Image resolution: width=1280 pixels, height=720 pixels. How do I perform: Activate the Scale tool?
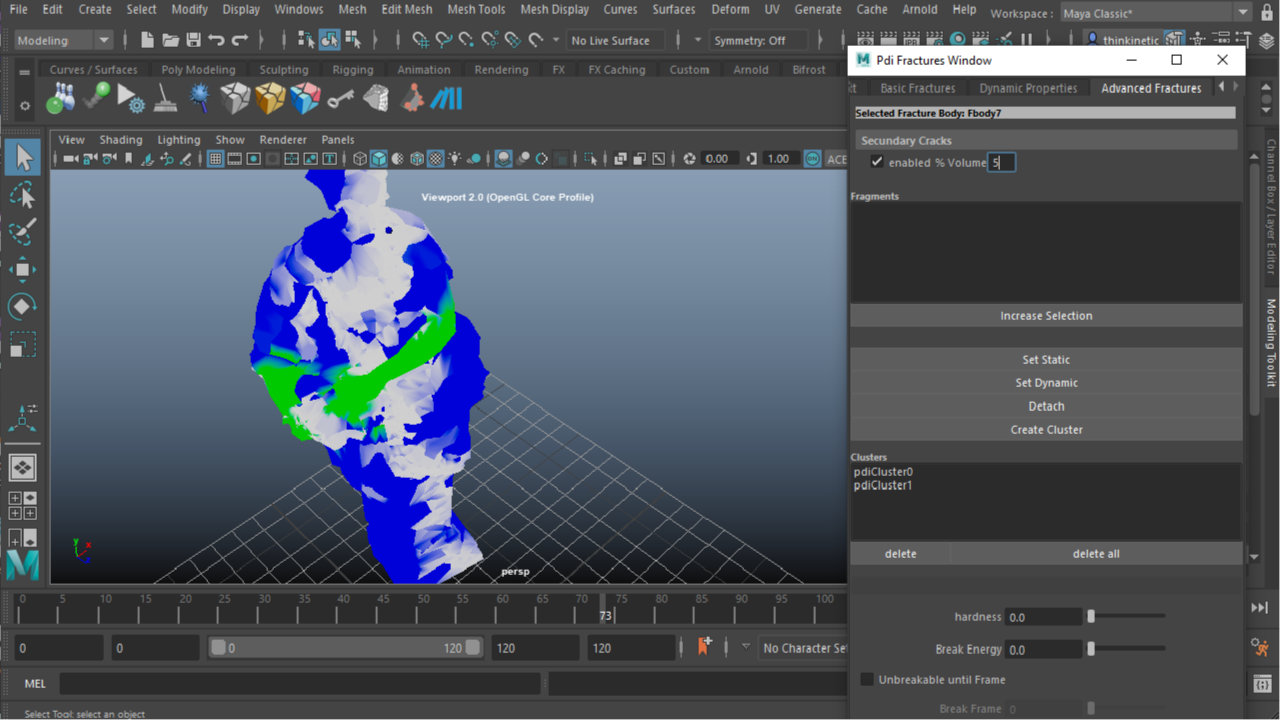pyautogui.click(x=22, y=344)
